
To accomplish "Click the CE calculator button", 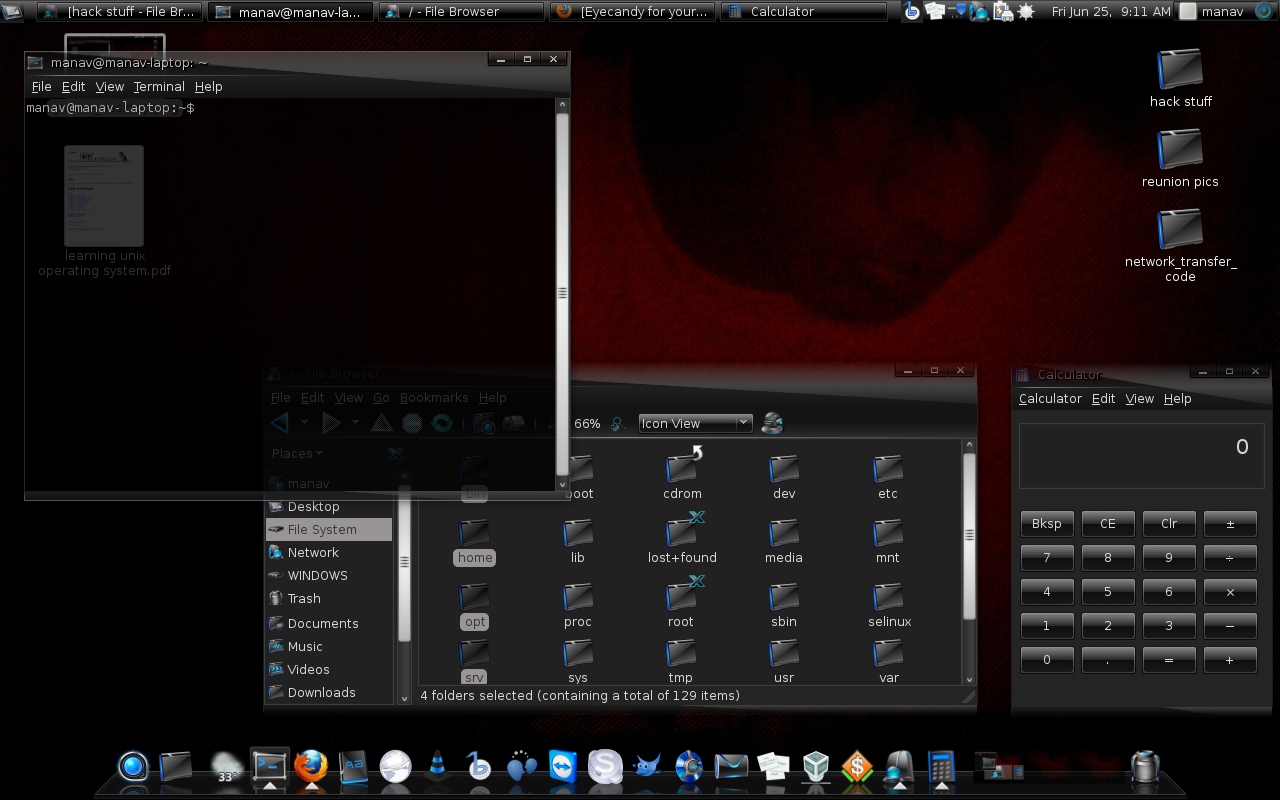I will pyautogui.click(x=1108, y=524).
